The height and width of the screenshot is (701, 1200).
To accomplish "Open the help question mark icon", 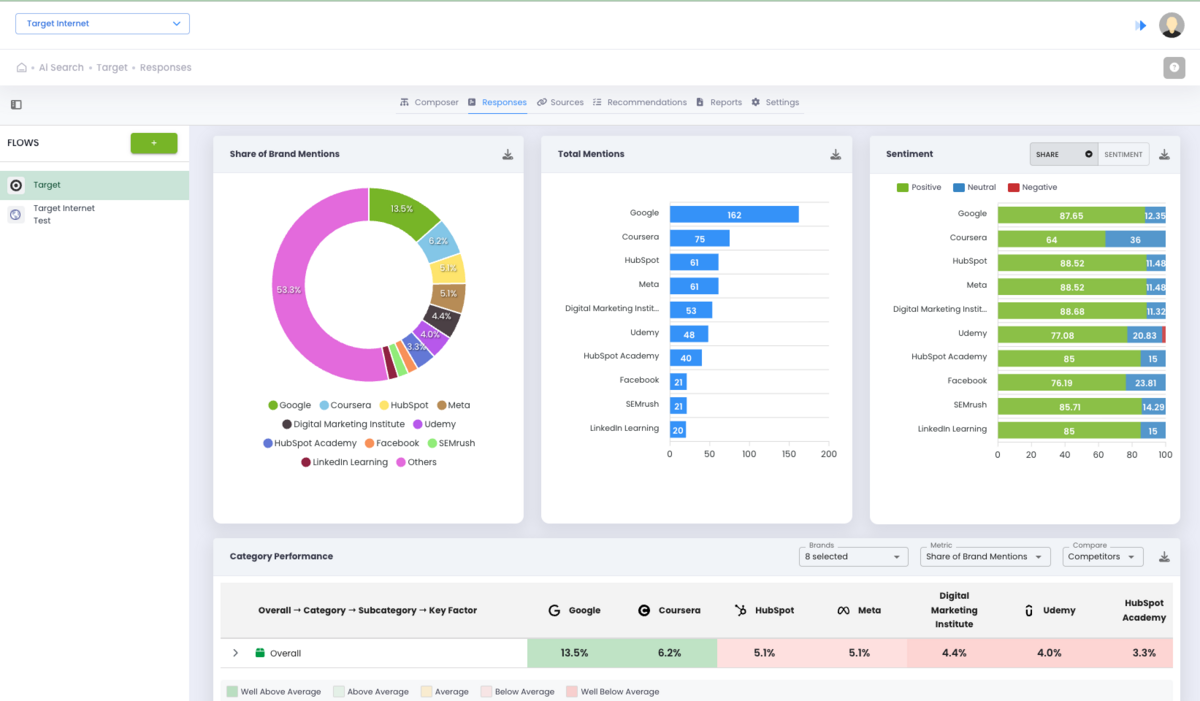I will (x=1174, y=67).
